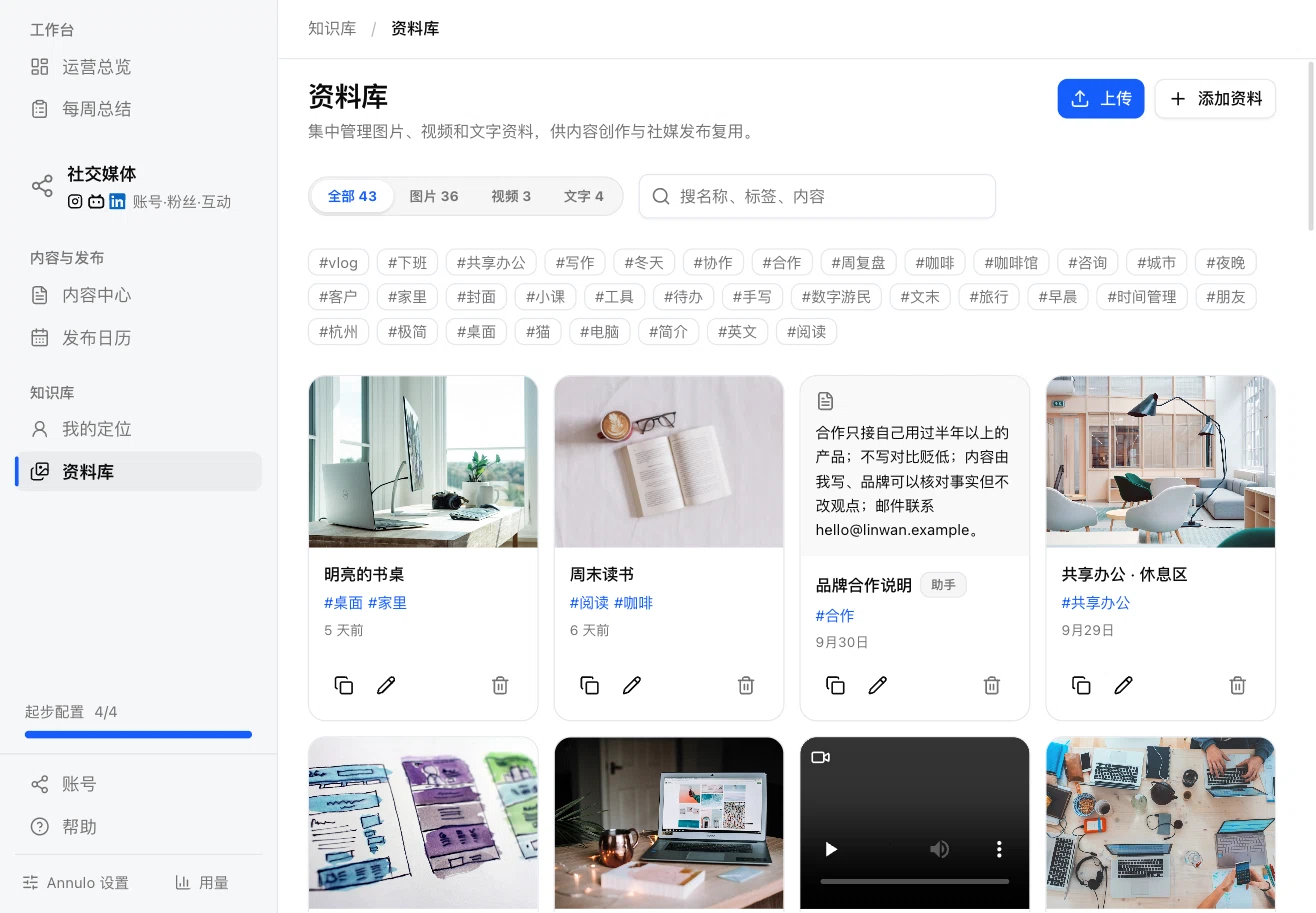Image resolution: width=1316 pixels, height=913 pixels.
Task: Open 我的定位 in sidebar
Action: point(138,429)
